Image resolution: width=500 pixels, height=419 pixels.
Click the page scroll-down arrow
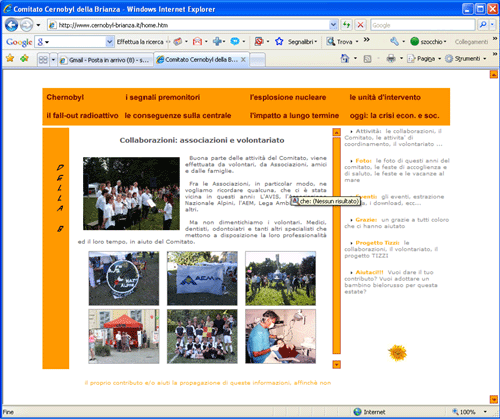click(x=494, y=399)
